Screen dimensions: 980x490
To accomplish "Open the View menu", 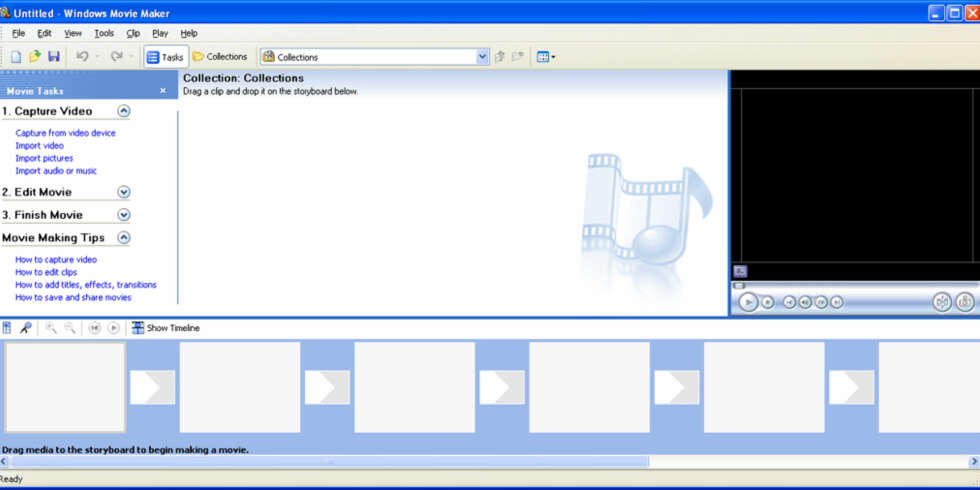I will [73, 33].
